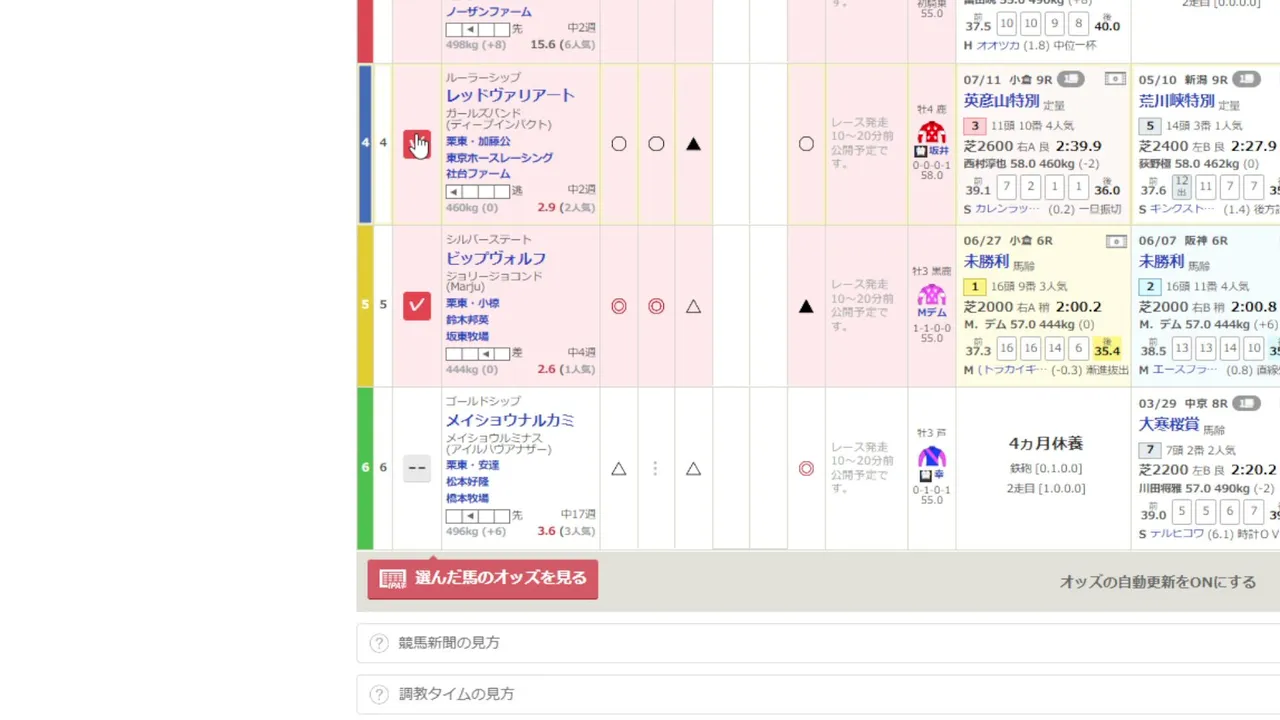Image resolution: width=1280 pixels, height=720 pixels.
Task: Open horse page メイショウナルカミ
Action: pyautogui.click(x=510, y=420)
